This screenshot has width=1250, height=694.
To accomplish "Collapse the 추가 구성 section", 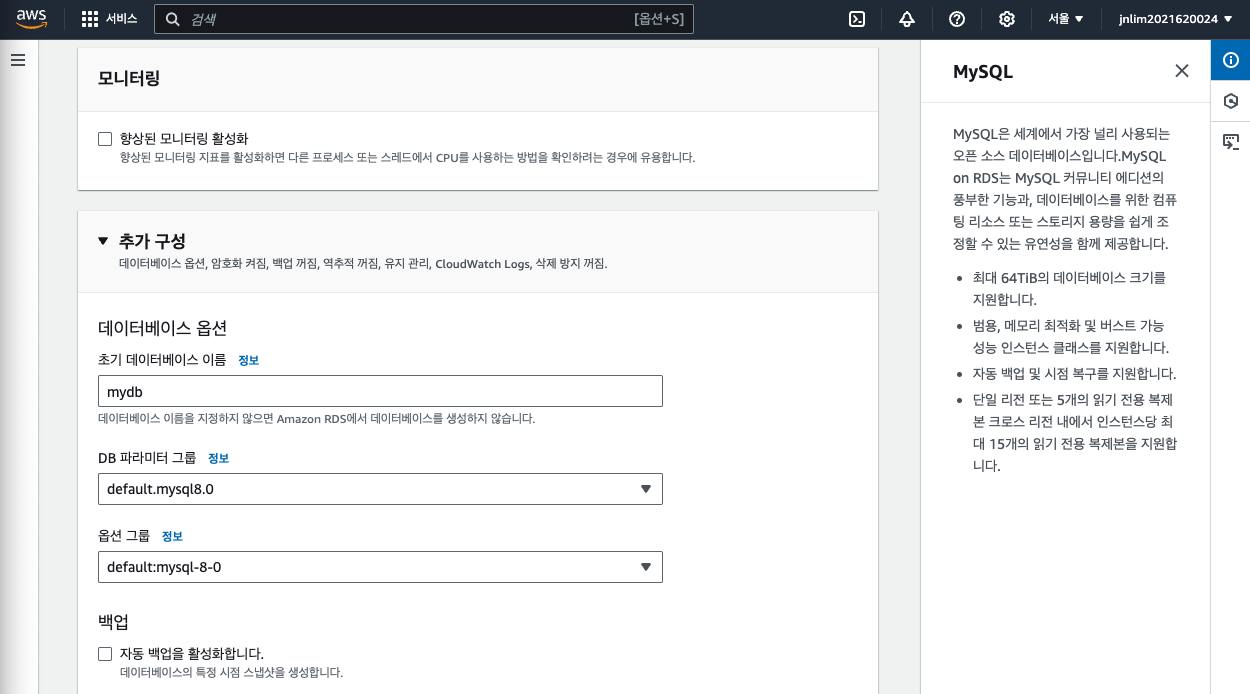I will pos(103,241).
